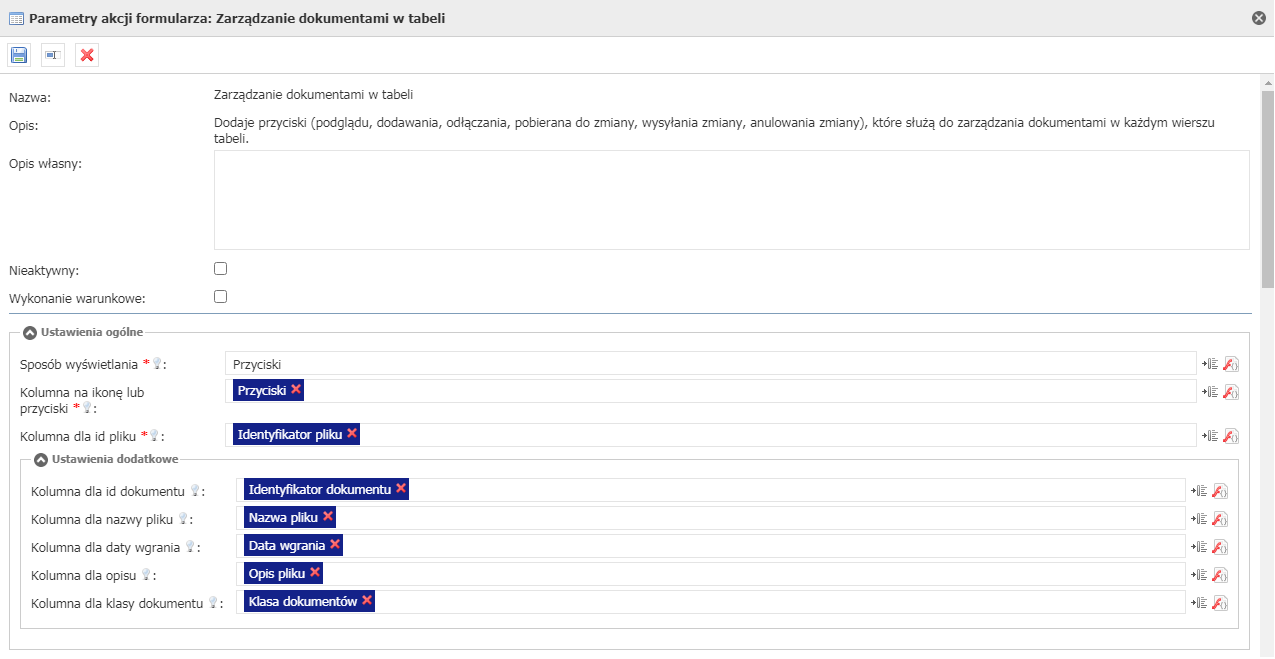Screen dimensions: 1275x659
Task: Open value list icon for Kolumna na ikonę lub przyciski
Action: 1209,392
